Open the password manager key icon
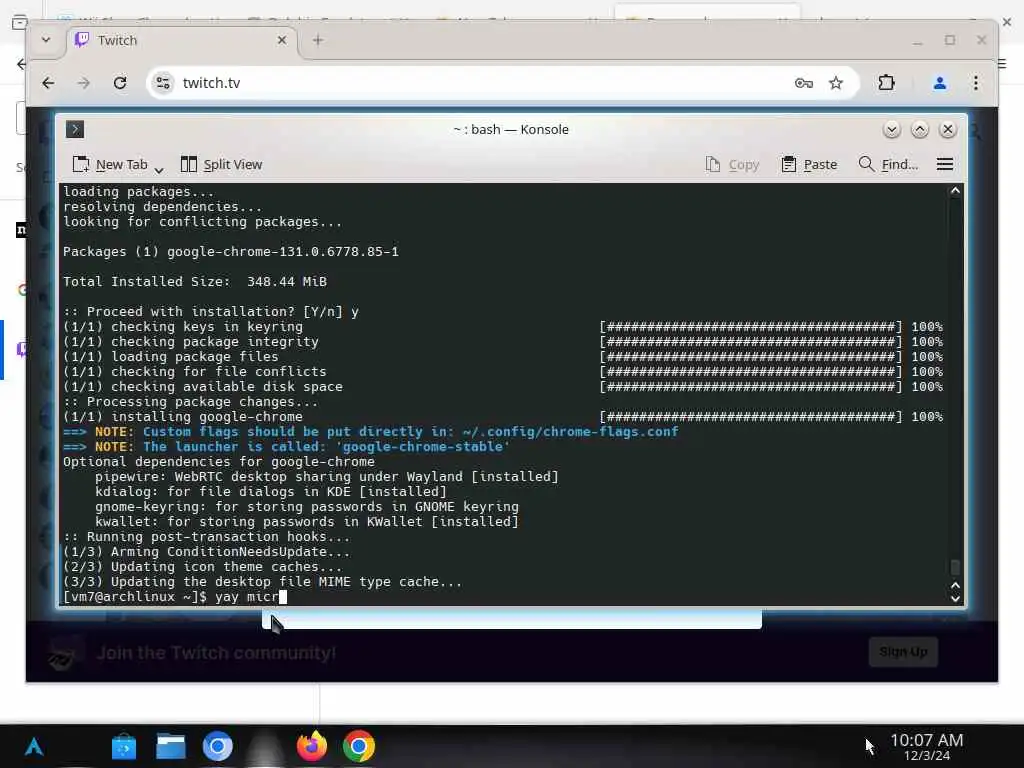The width and height of the screenshot is (1024, 768). (803, 83)
